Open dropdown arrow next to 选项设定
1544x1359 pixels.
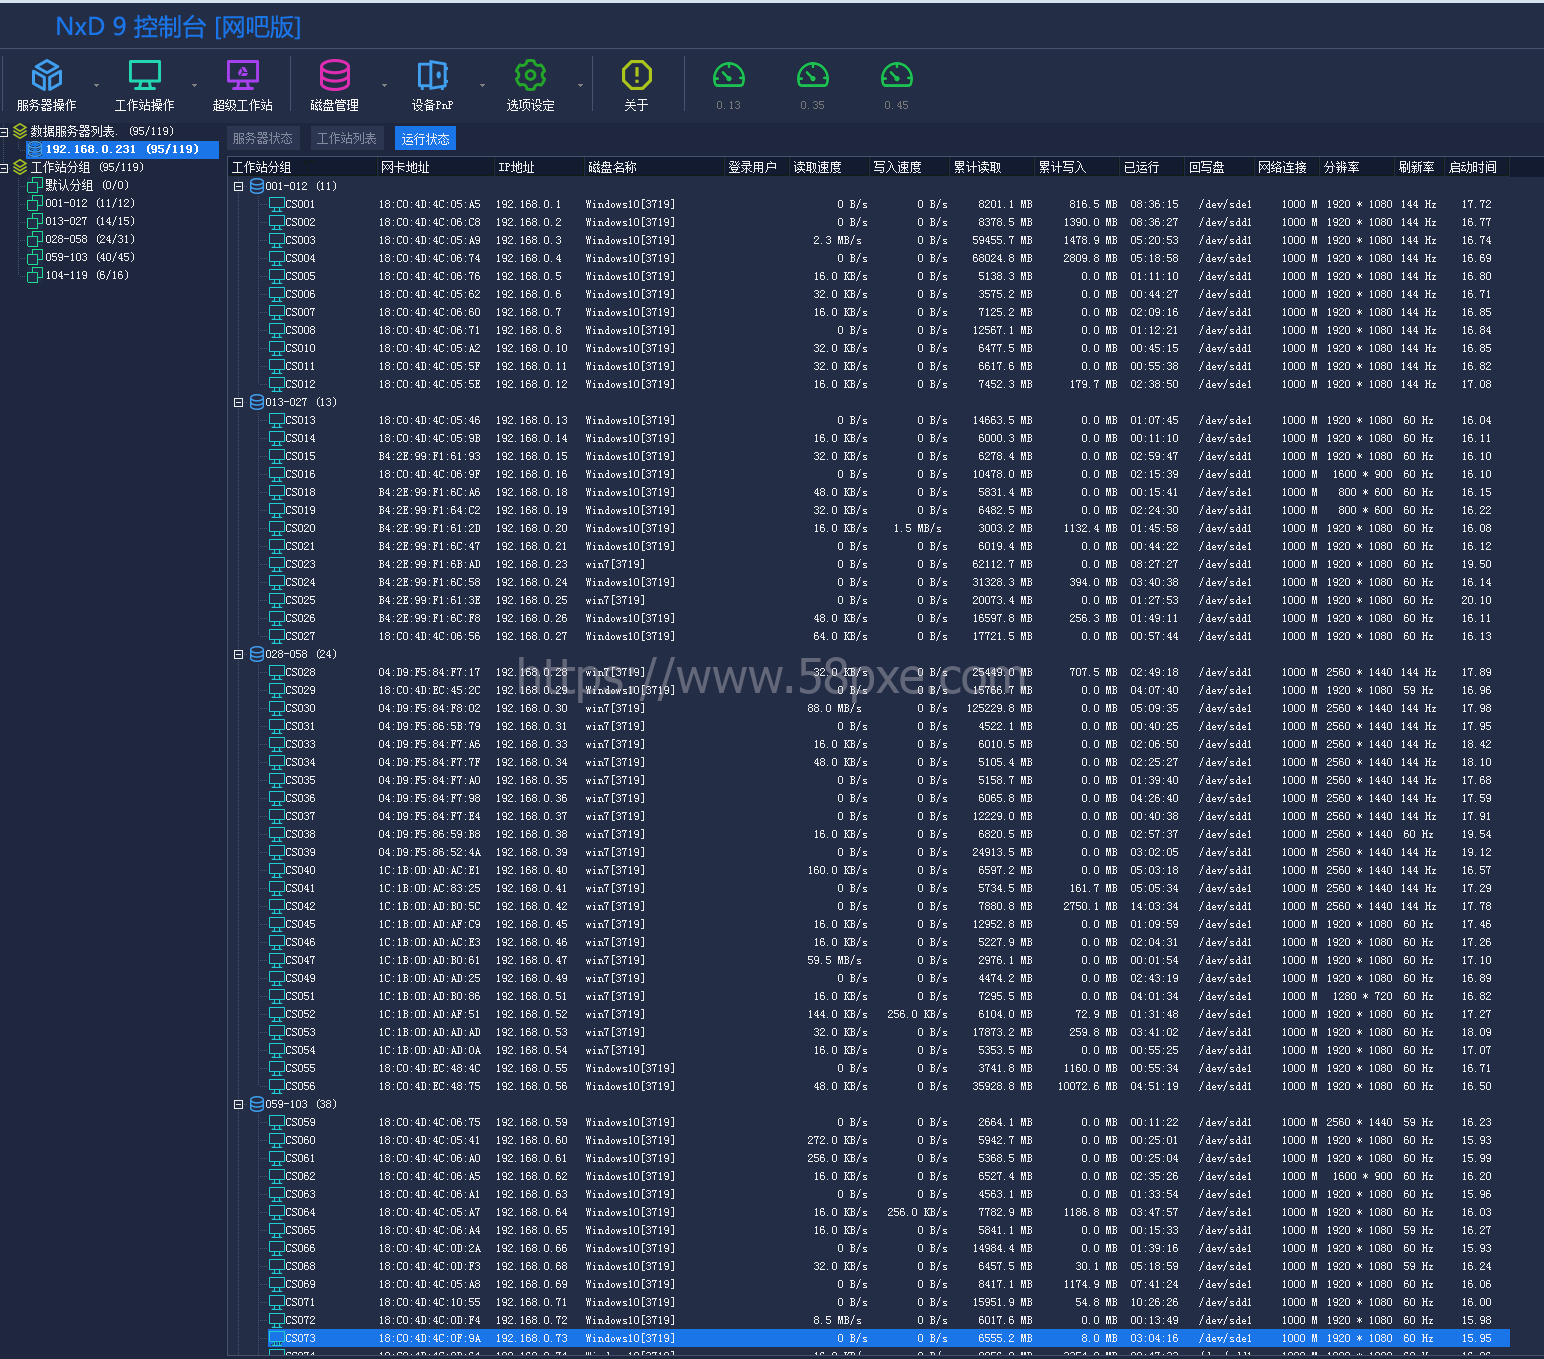[580, 85]
